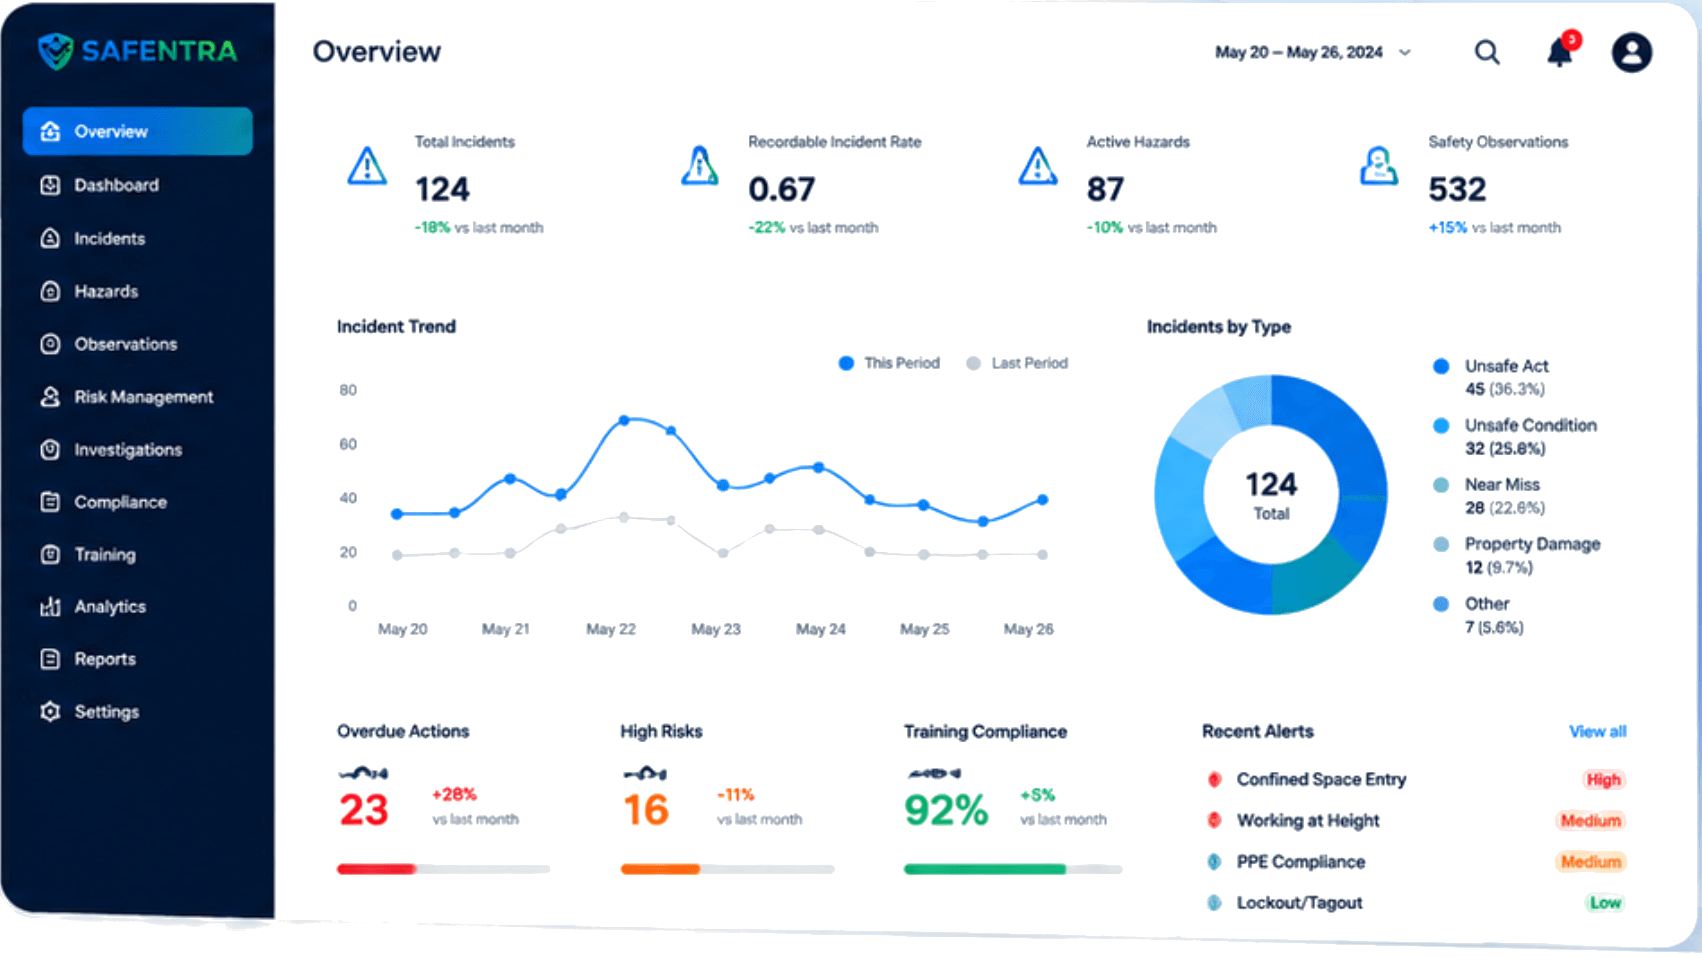Expand the date range chevron
This screenshot has height=958, width=1702.
pos(1405,52)
